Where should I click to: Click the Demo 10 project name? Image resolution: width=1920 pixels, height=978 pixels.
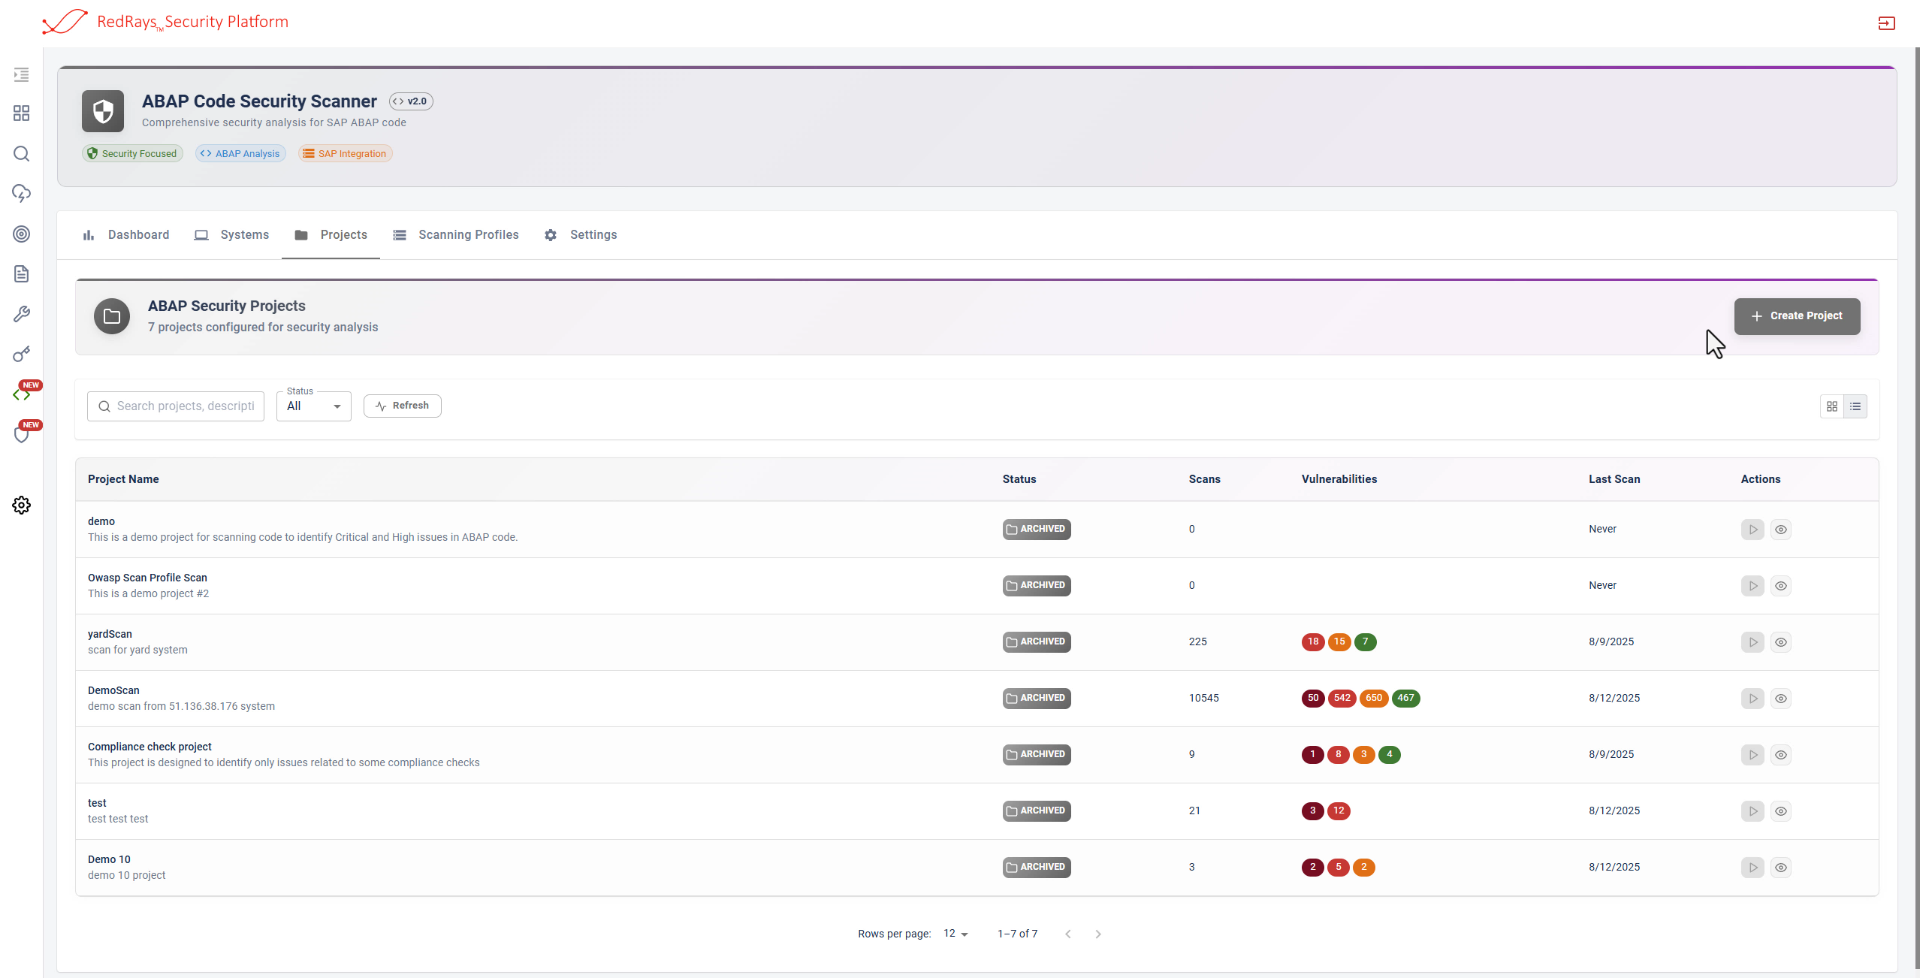coord(109,859)
